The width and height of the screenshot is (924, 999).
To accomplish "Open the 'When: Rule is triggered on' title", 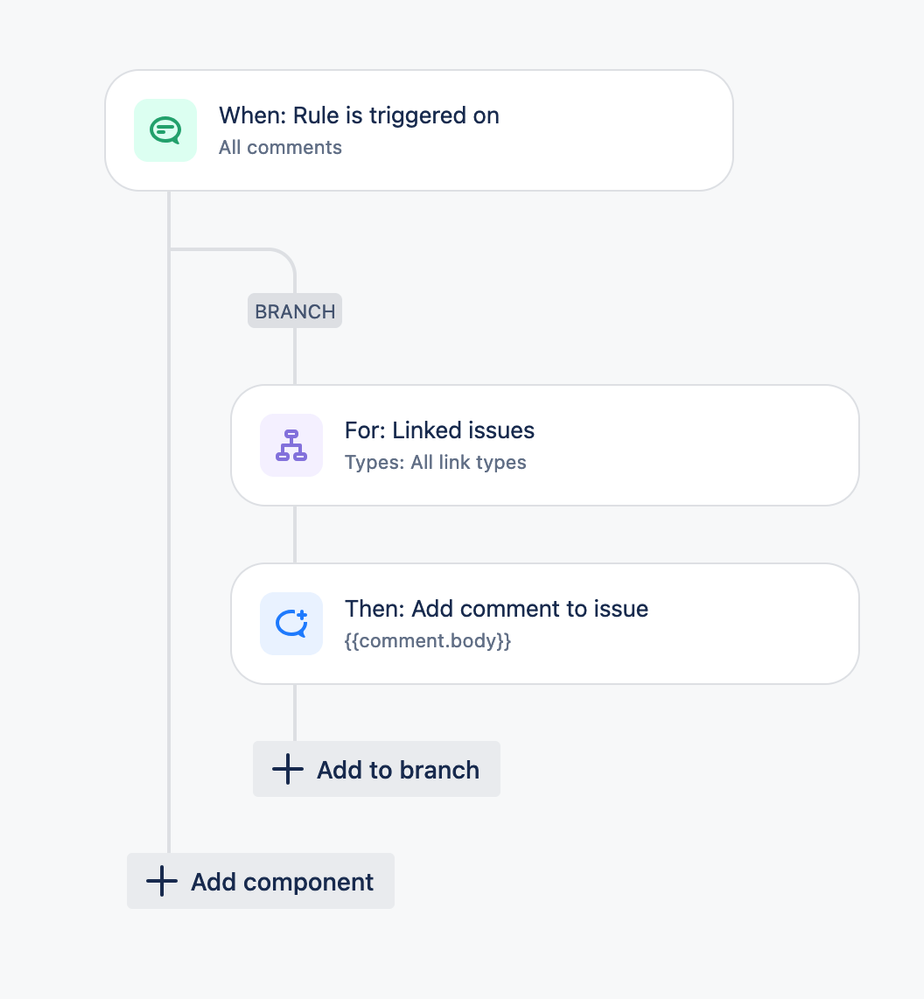I will click(x=359, y=115).
